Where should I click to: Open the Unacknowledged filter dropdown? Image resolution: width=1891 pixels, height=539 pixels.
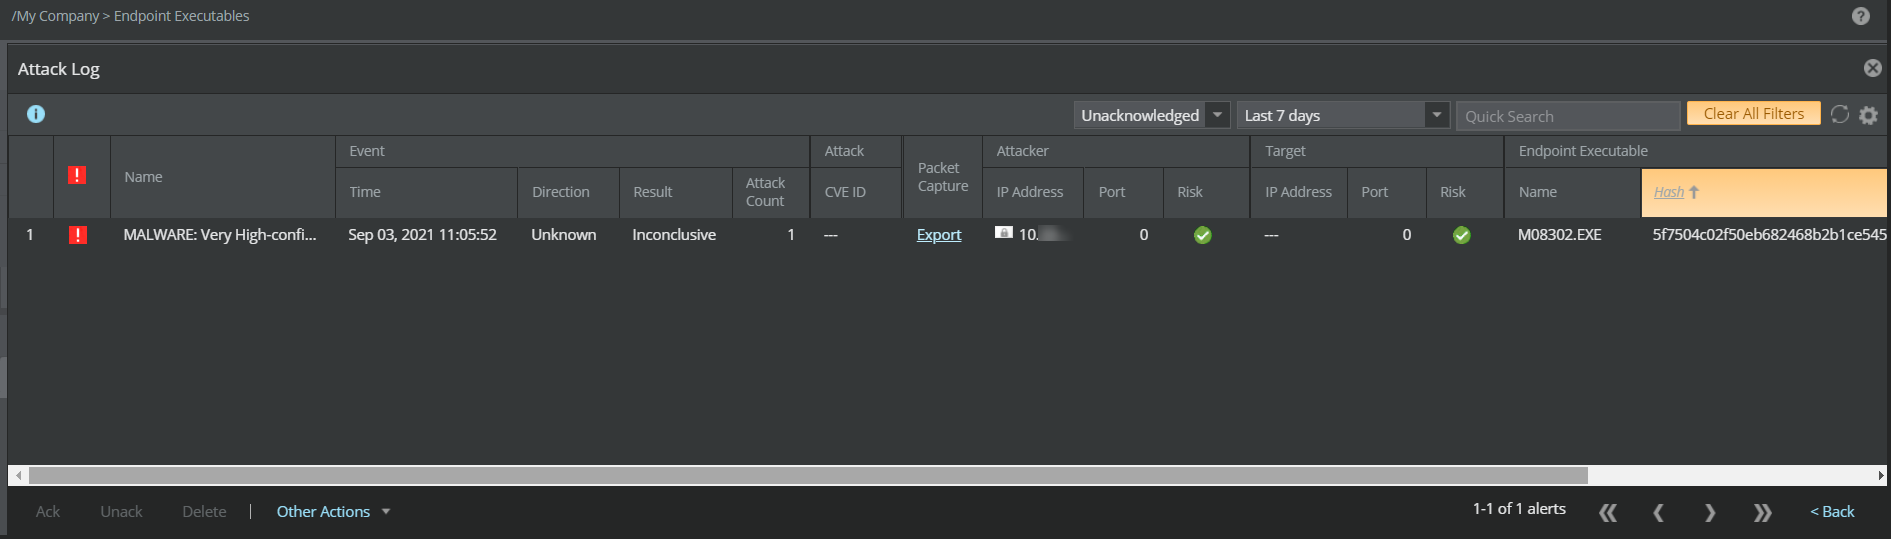1152,115
